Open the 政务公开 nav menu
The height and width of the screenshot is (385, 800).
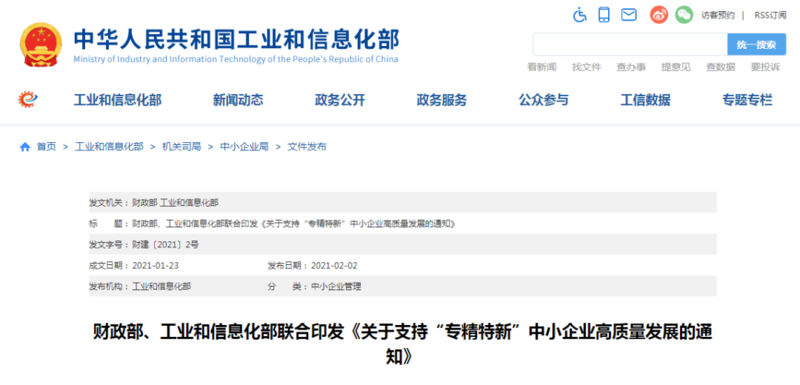pyautogui.click(x=340, y=100)
